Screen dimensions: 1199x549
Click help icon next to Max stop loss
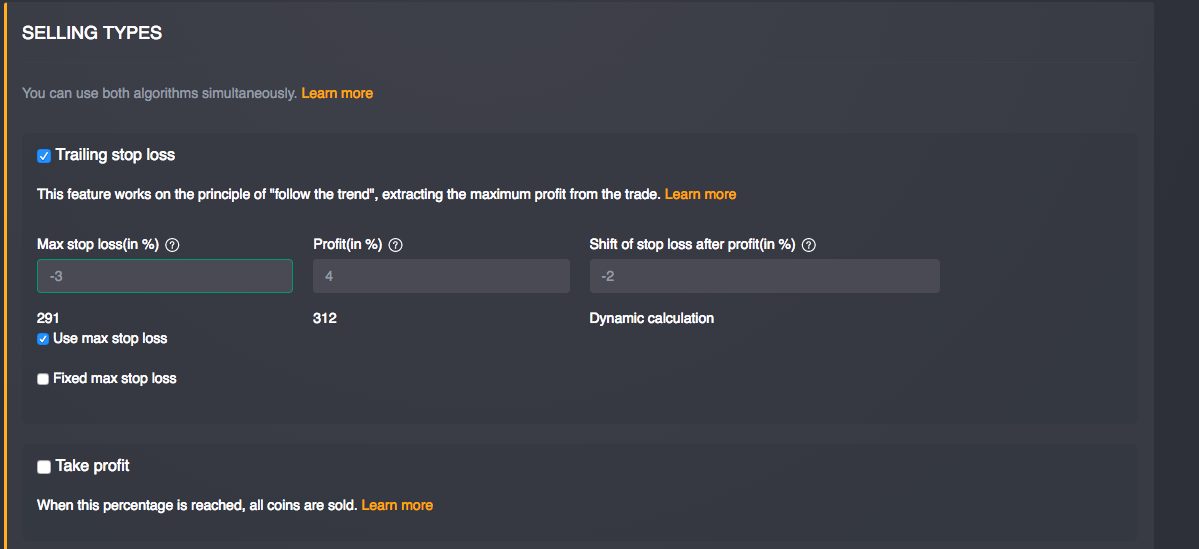[x=172, y=245]
